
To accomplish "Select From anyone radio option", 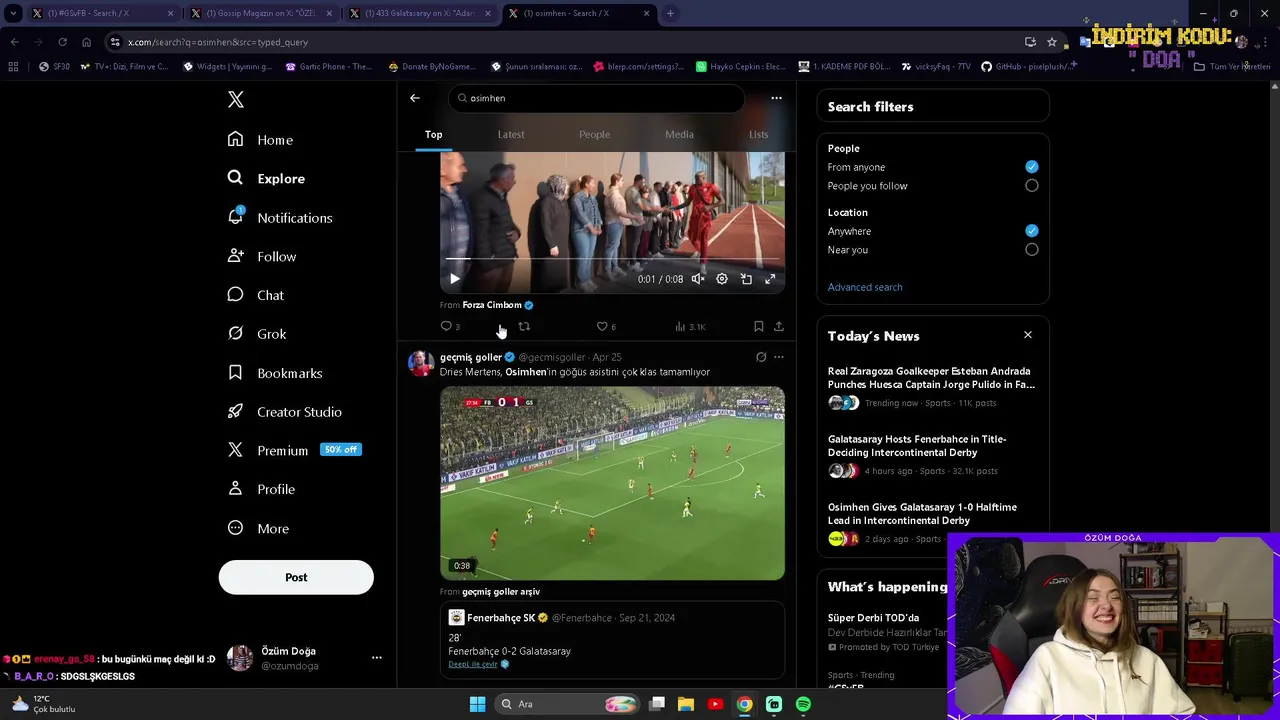I will click(1032, 167).
